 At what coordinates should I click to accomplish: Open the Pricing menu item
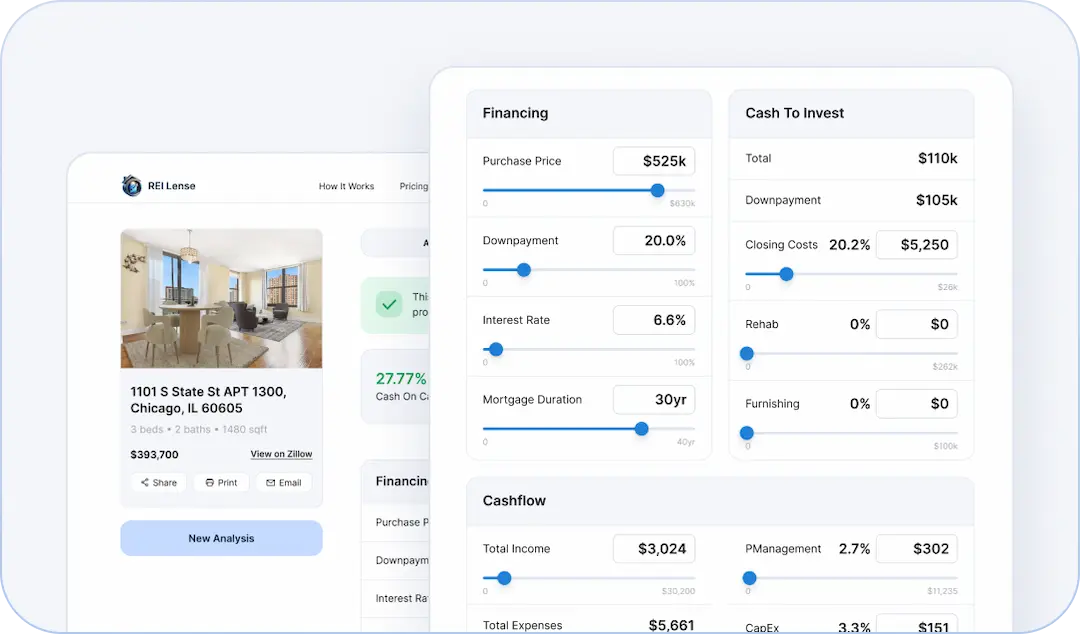coord(413,187)
